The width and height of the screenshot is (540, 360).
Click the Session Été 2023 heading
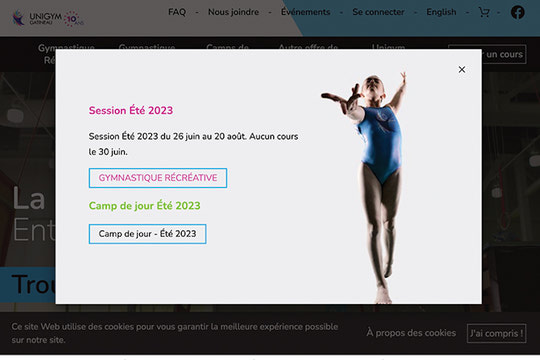(131, 110)
